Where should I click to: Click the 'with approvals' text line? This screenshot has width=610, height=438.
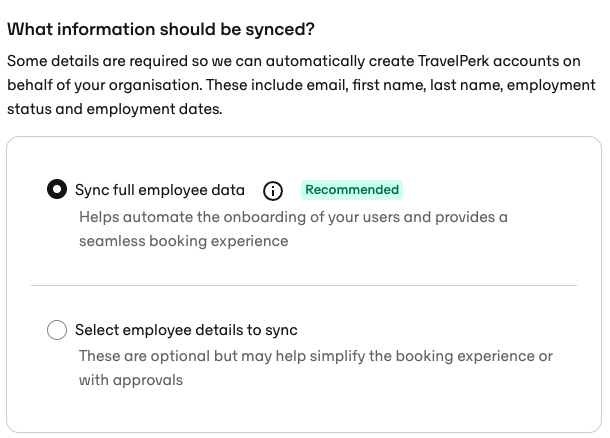pyautogui.click(x=131, y=380)
